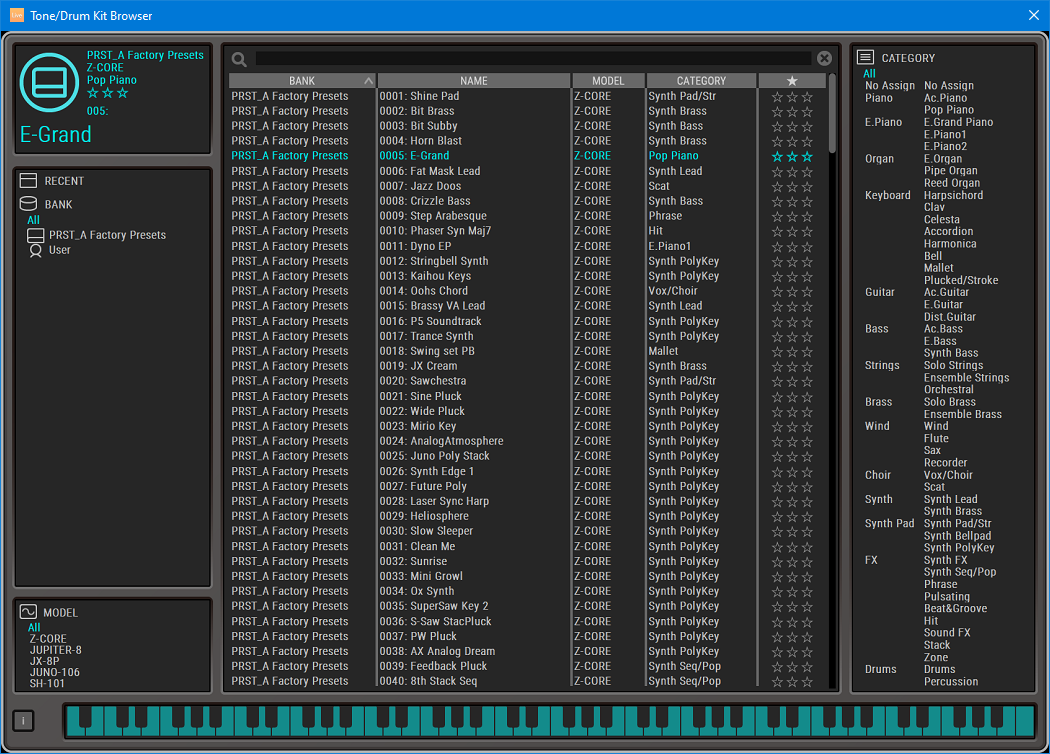This screenshot has width=1050, height=754.
Task: Filter by Pop Piano category
Action: pyautogui.click(x=949, y=110)
